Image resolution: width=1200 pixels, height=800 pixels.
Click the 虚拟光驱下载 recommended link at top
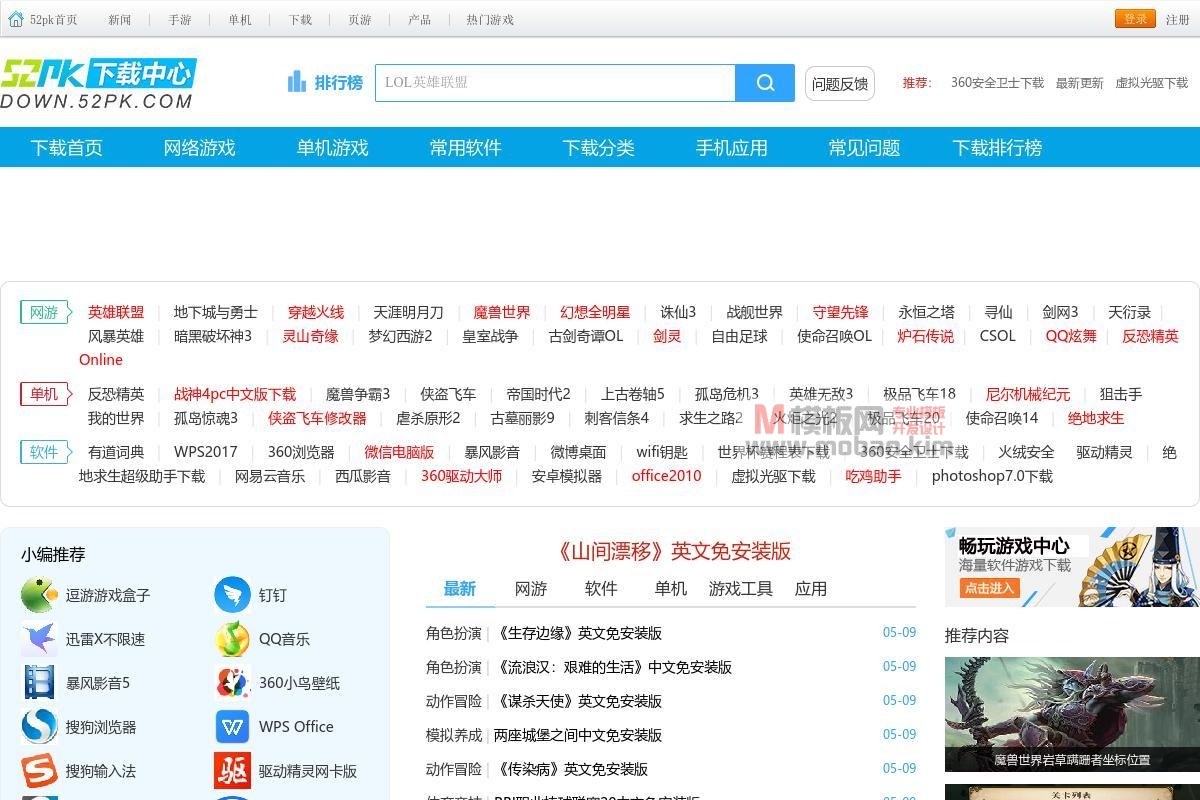[x=1152, y=83]
